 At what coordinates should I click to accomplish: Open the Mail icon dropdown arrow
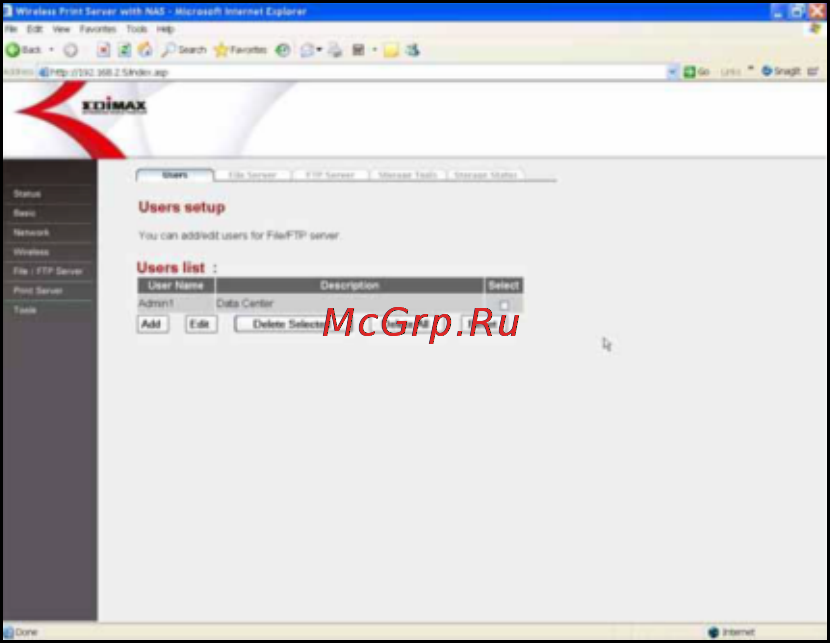[319, 50]
